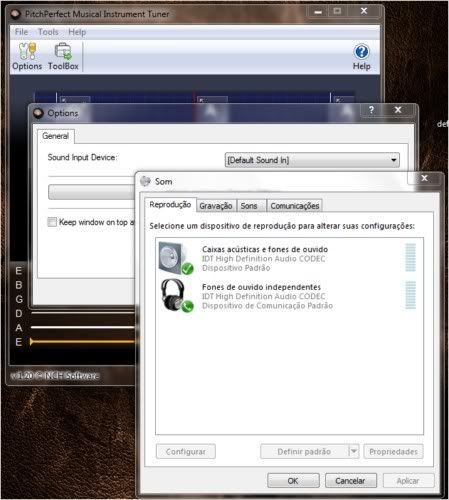Select the headphones icon for Fones de ouvido
Screen dimensions: 449x500
pos(176,296)
